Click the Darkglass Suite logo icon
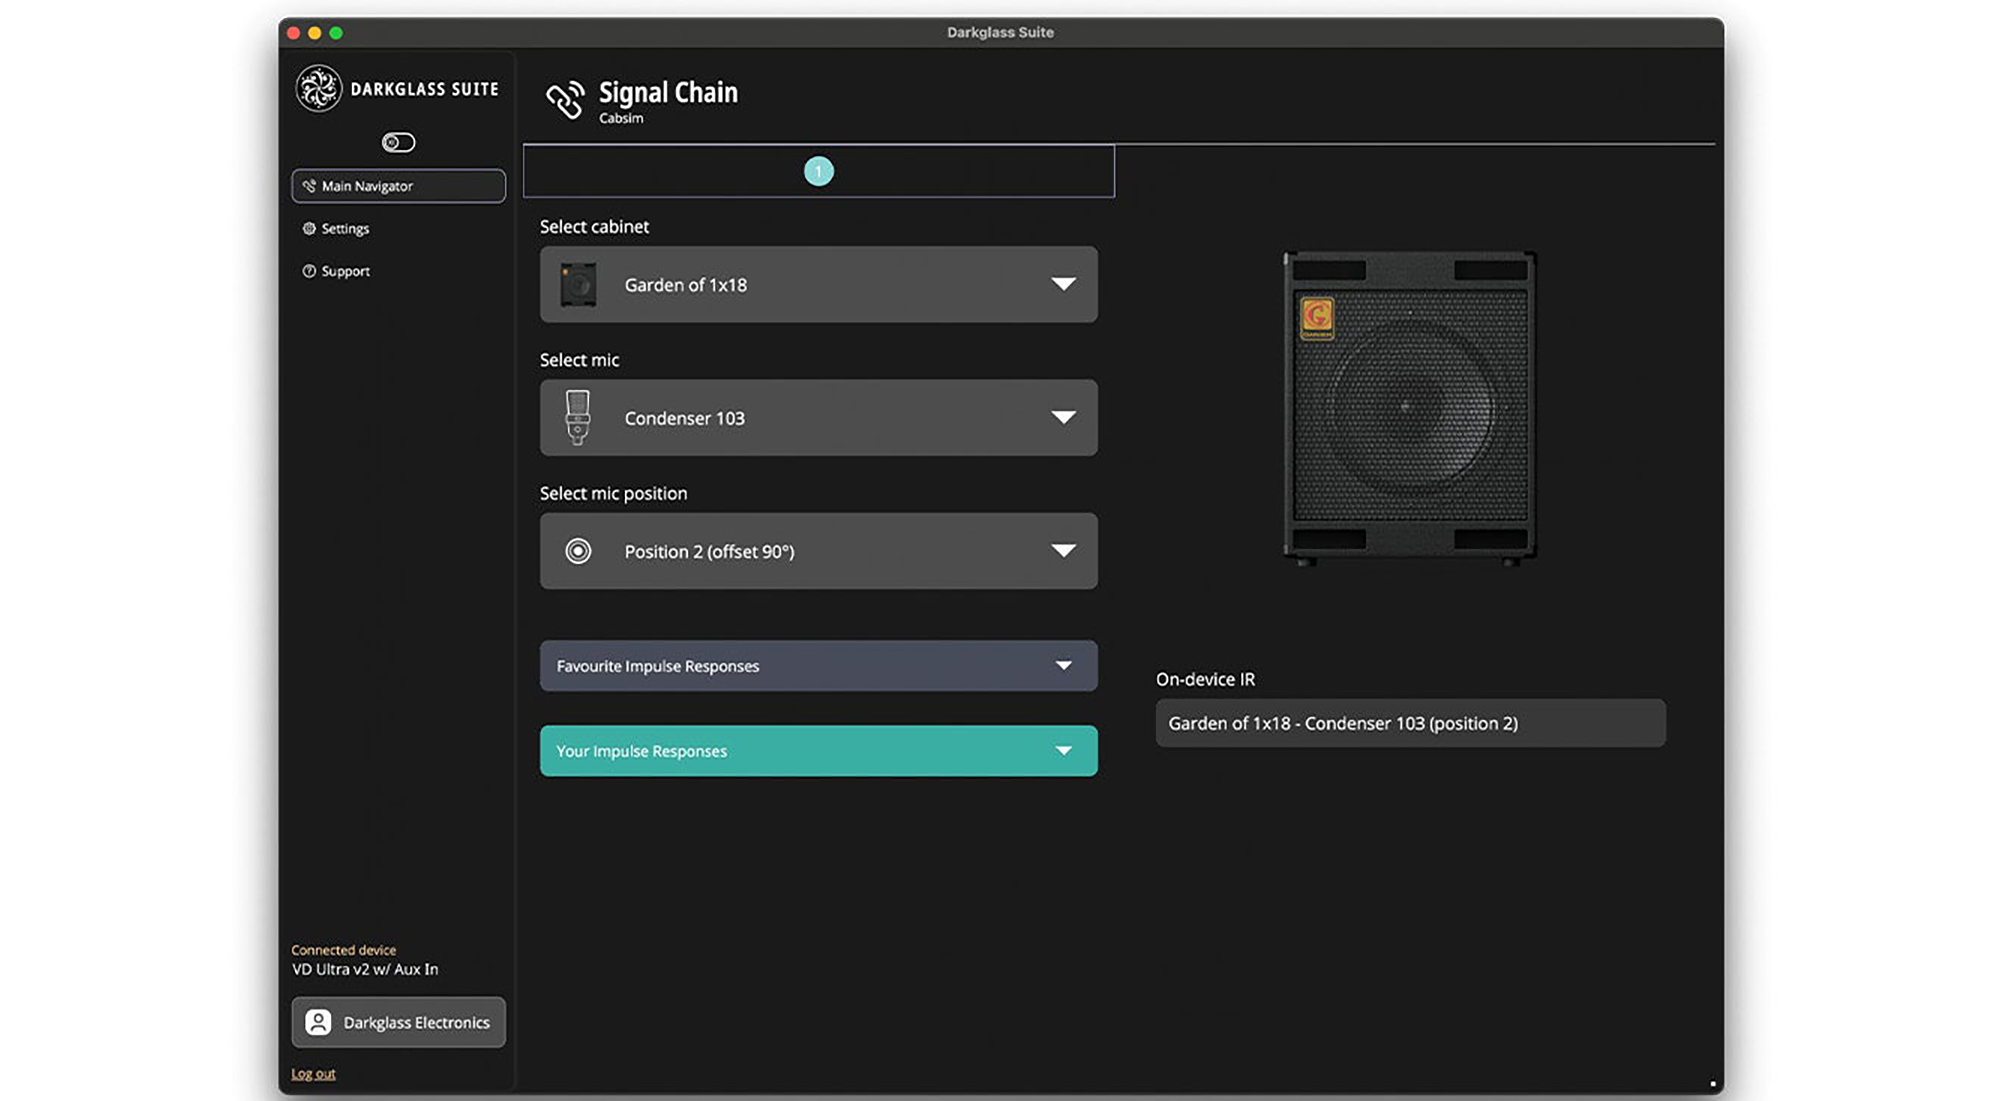This screenshot has height=1101, width=2000. pos(318,89)
